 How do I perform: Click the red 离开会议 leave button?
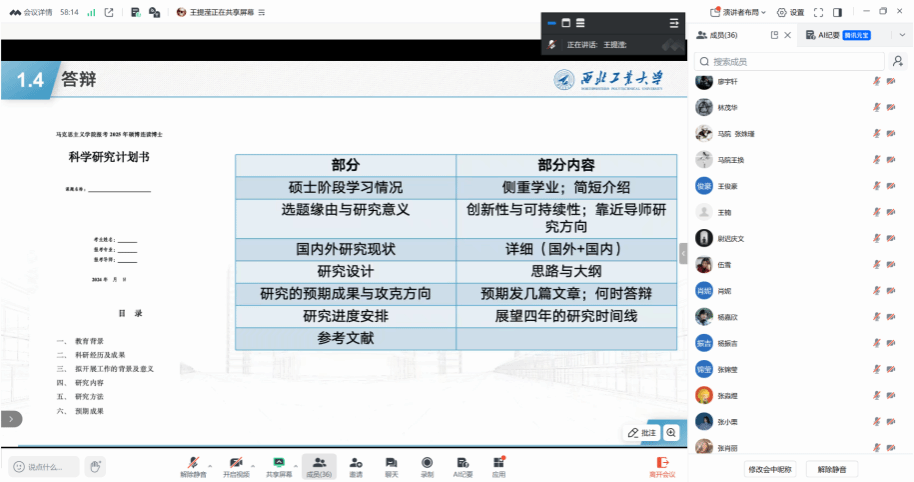[661, 465]
